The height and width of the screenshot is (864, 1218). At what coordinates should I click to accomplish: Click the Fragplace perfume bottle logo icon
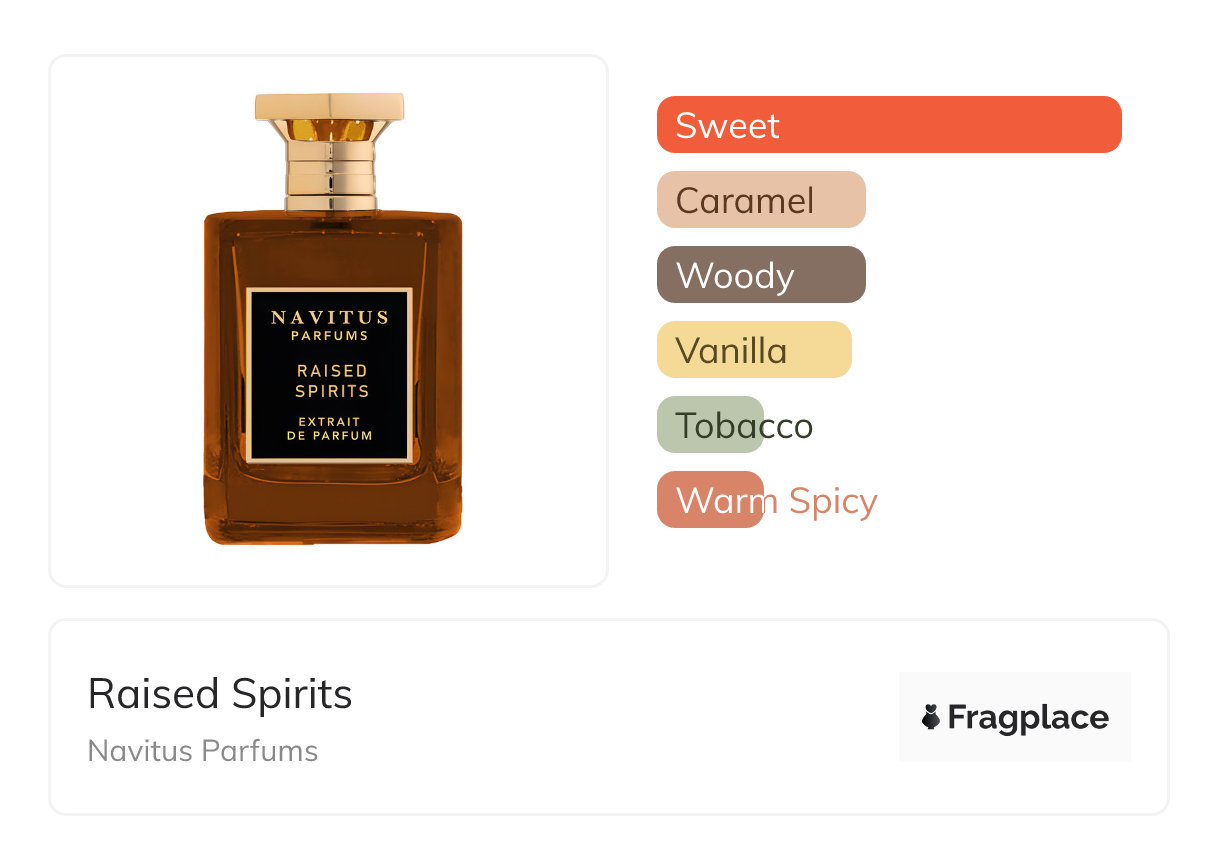[x=931, y=717]
